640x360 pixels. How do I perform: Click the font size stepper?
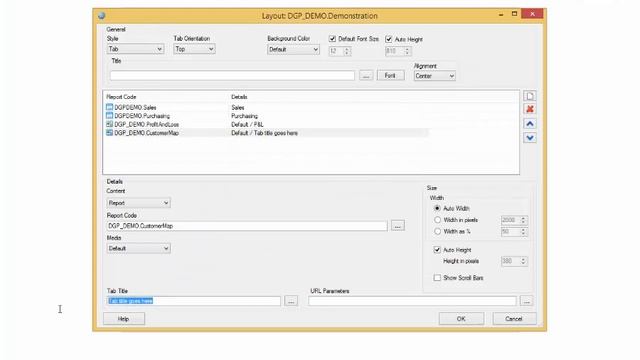tap(347, 51)
